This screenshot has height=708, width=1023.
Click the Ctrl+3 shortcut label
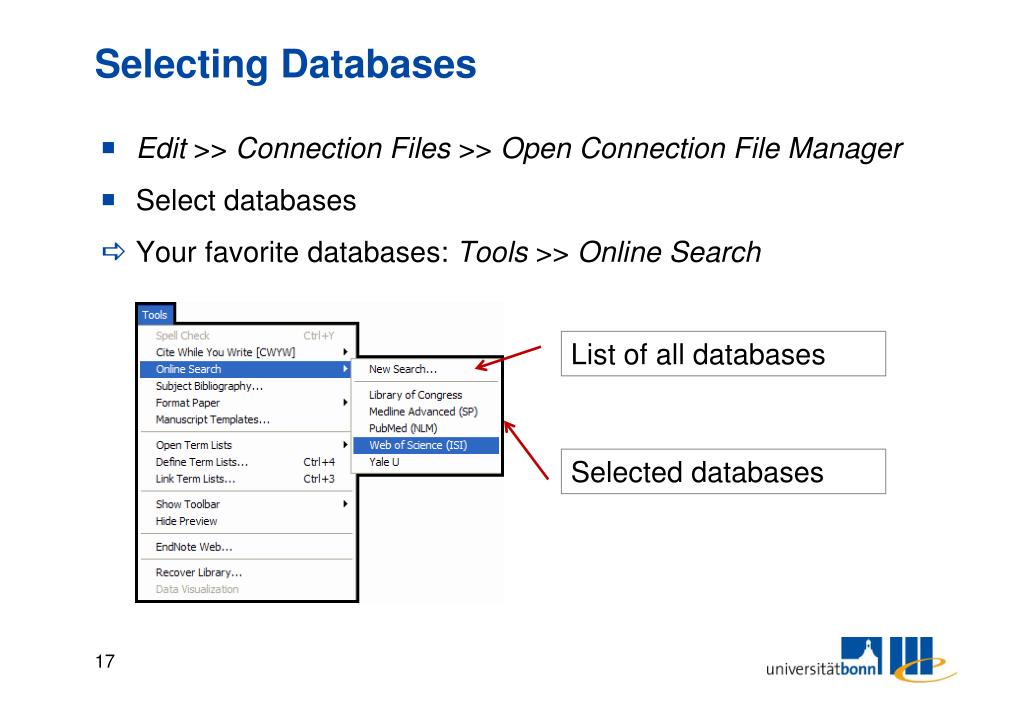[319, 479]
